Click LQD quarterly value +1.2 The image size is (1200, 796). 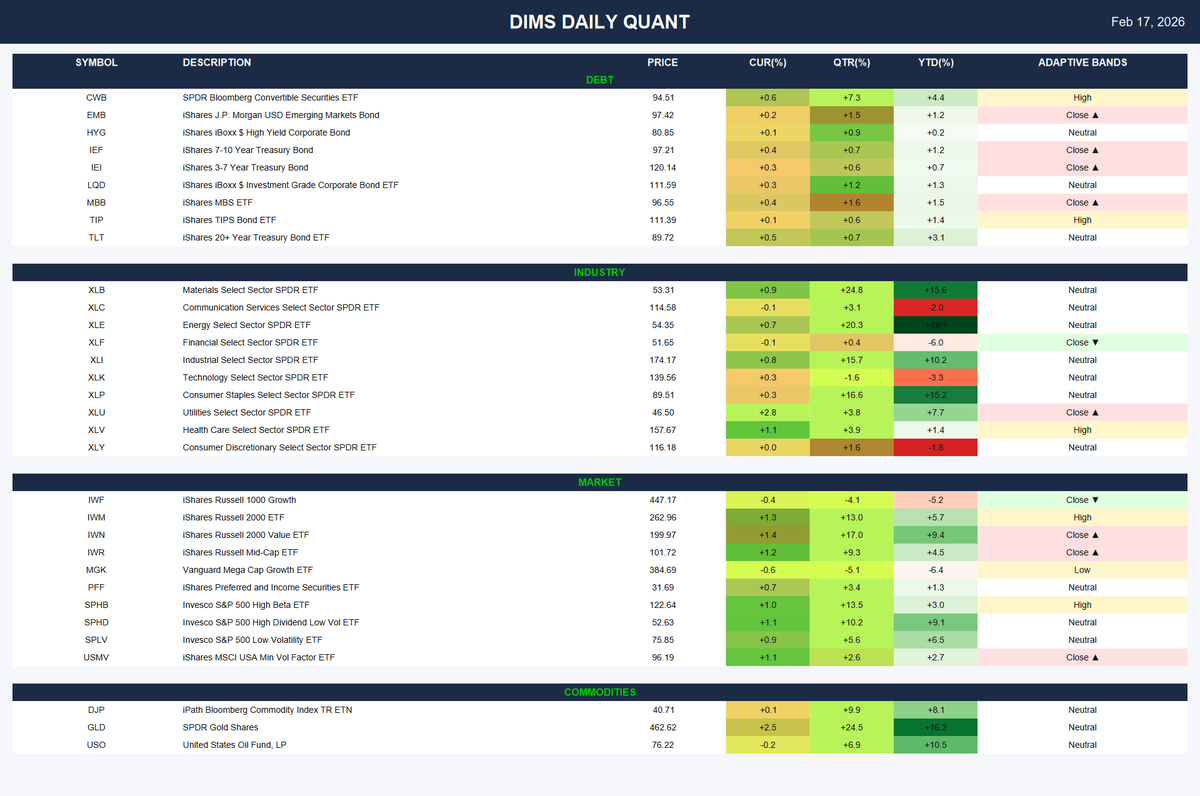[852, 185]
